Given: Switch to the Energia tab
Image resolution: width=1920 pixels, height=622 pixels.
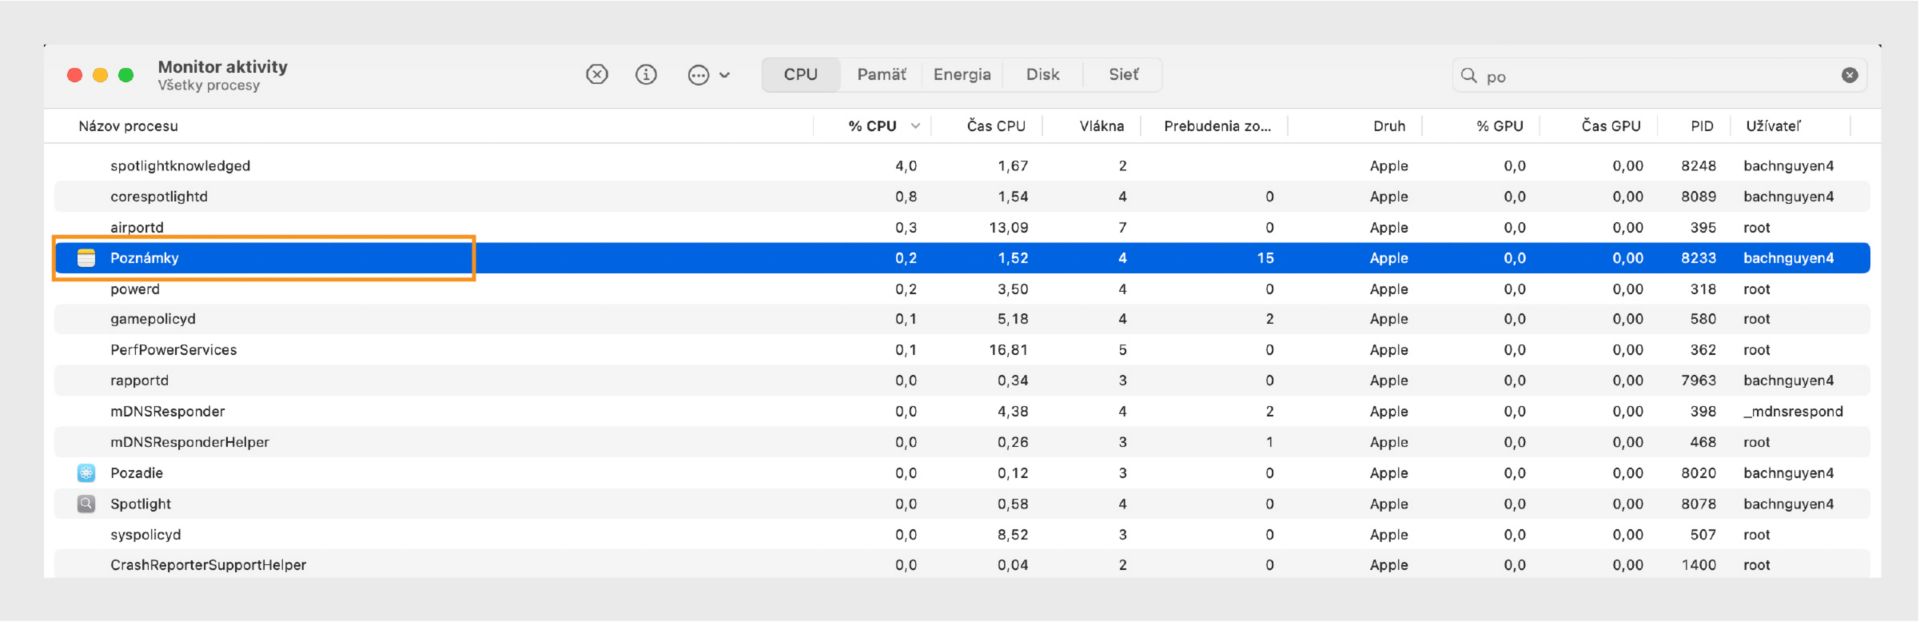Looking at the screenshot, I should [x=962, y=75].
